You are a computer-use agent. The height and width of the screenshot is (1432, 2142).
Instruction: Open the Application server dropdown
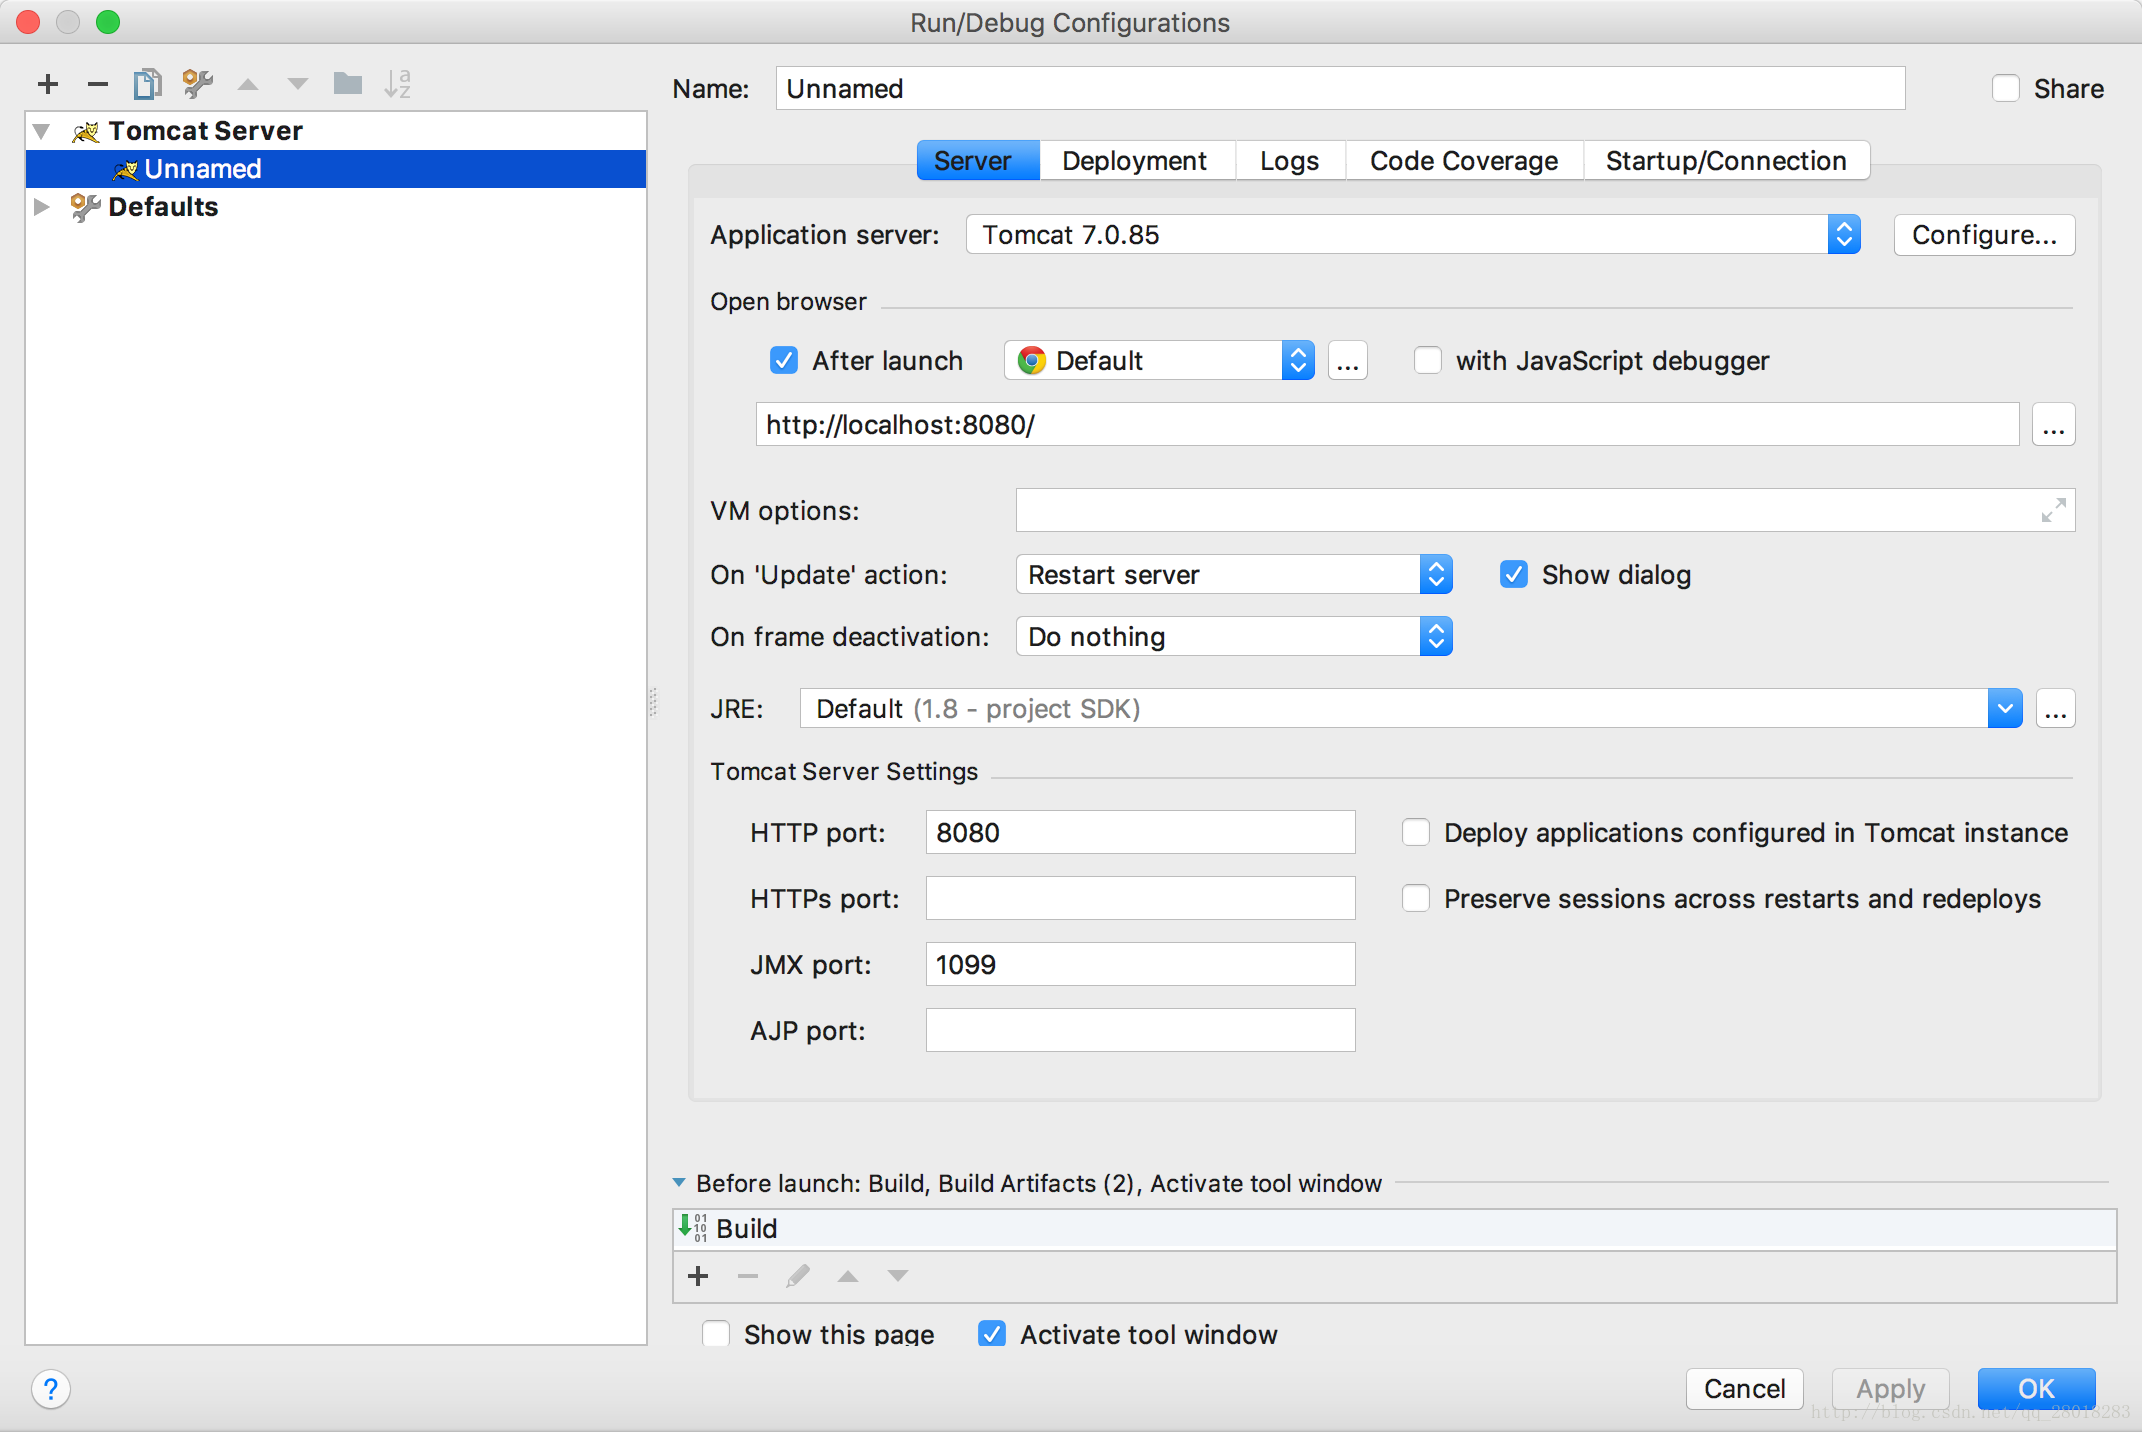pyautogui.click(x=1413, y=235)
